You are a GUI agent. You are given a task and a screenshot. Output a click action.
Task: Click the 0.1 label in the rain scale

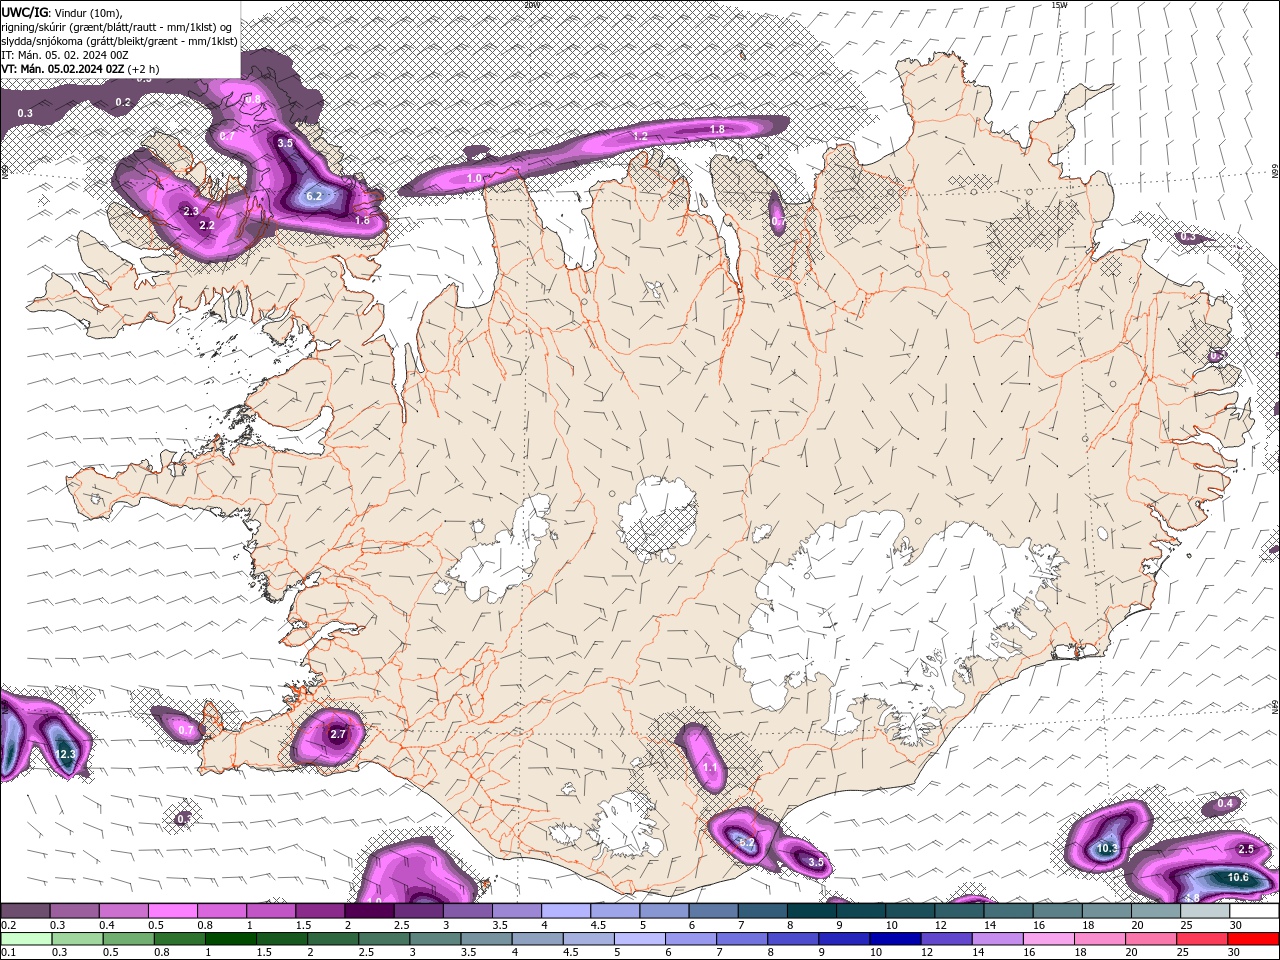coord(7,952)
